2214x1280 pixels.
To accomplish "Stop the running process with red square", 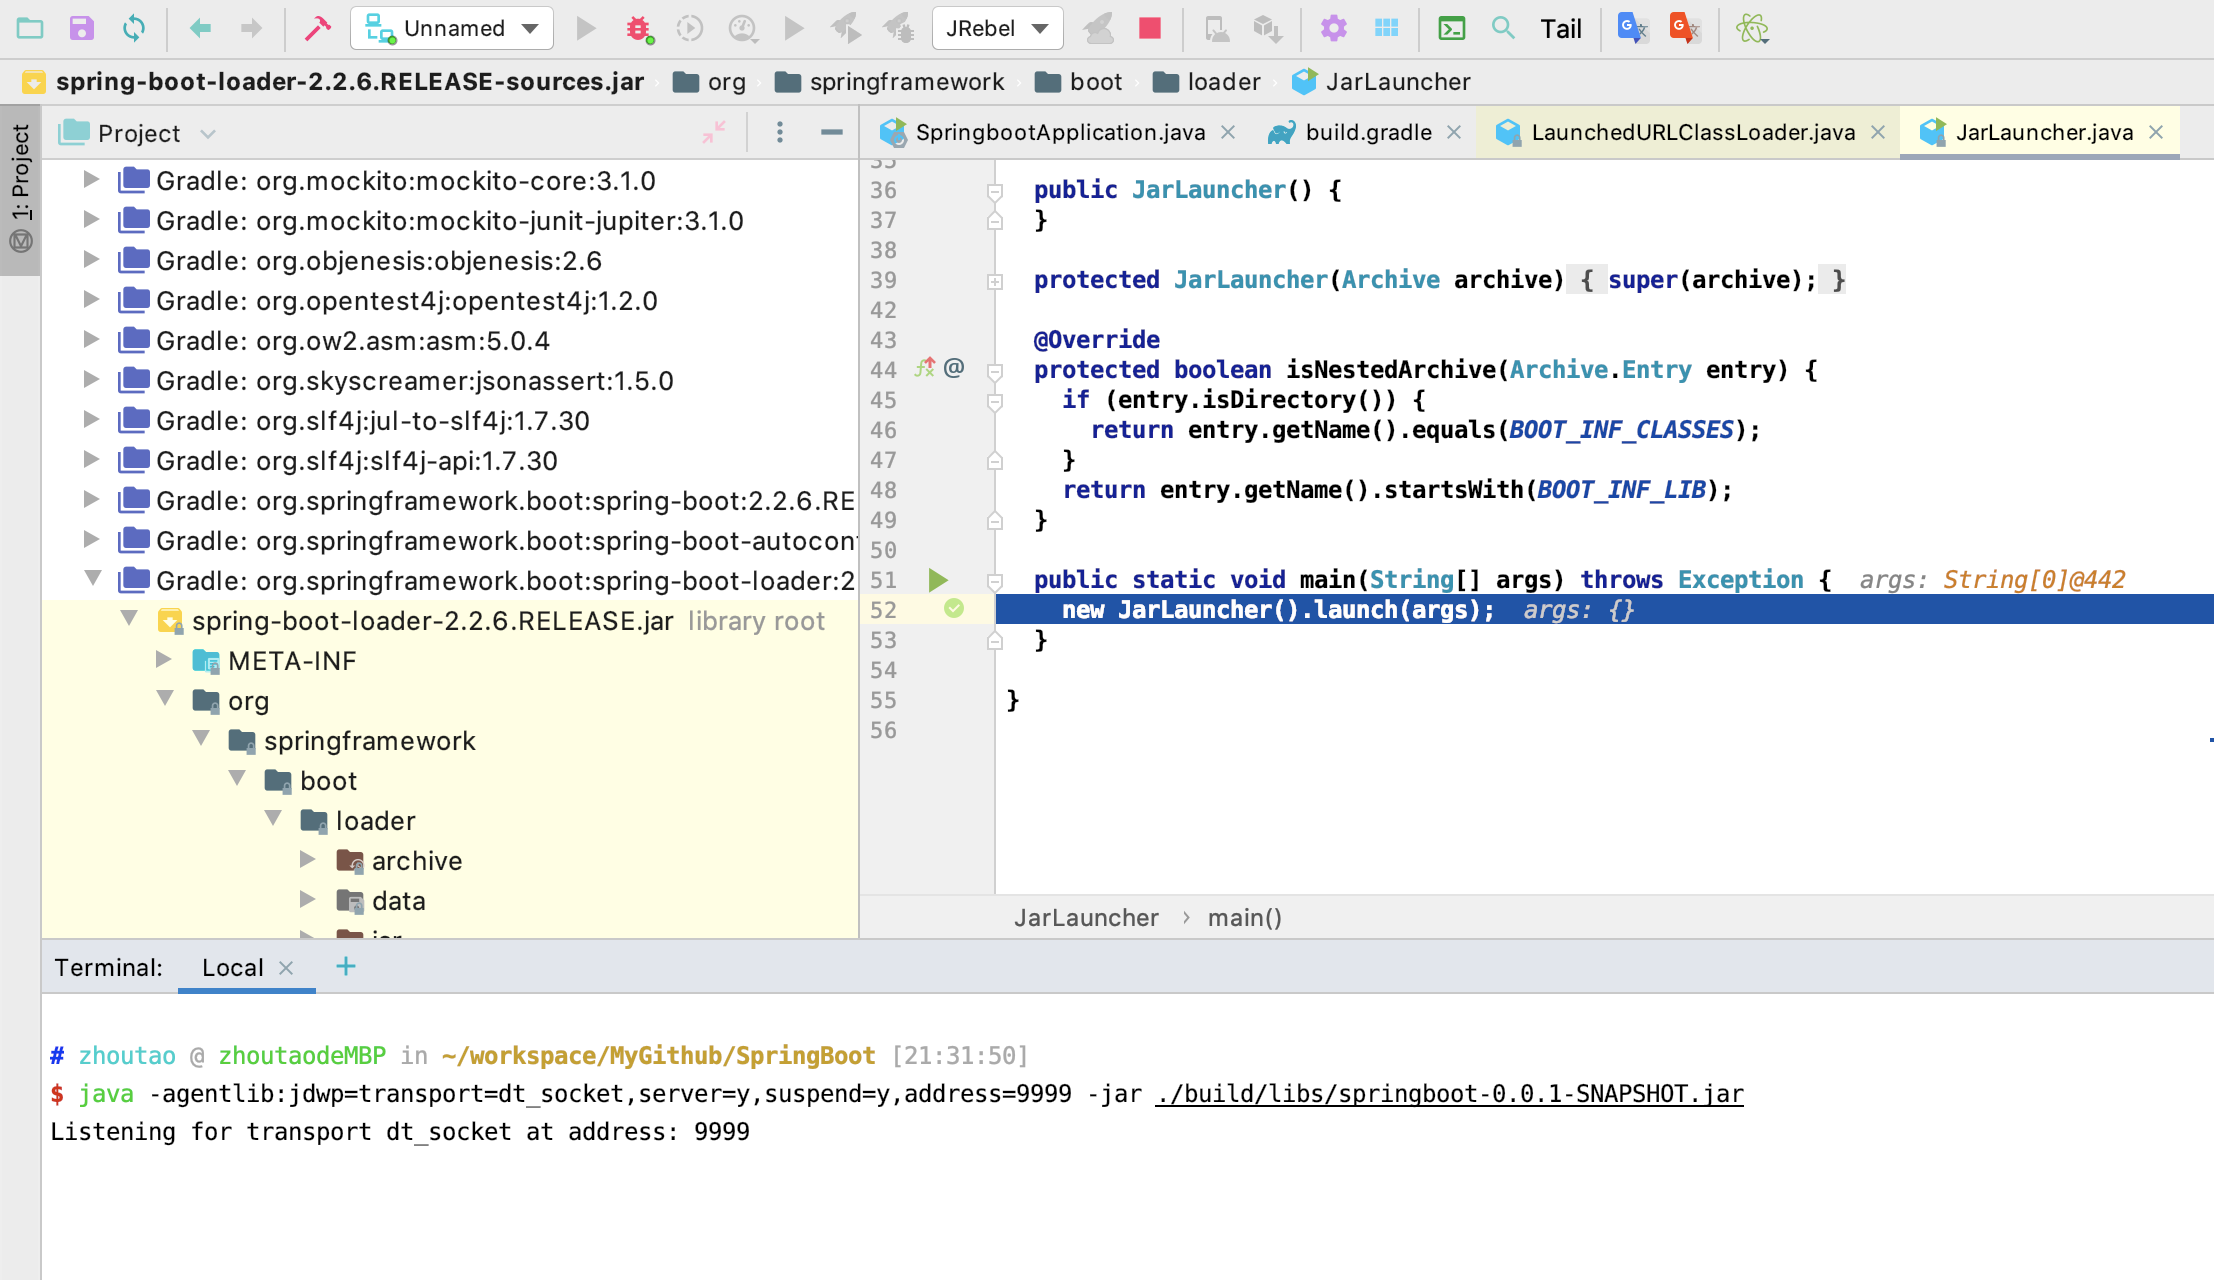I will point(1150,28).
